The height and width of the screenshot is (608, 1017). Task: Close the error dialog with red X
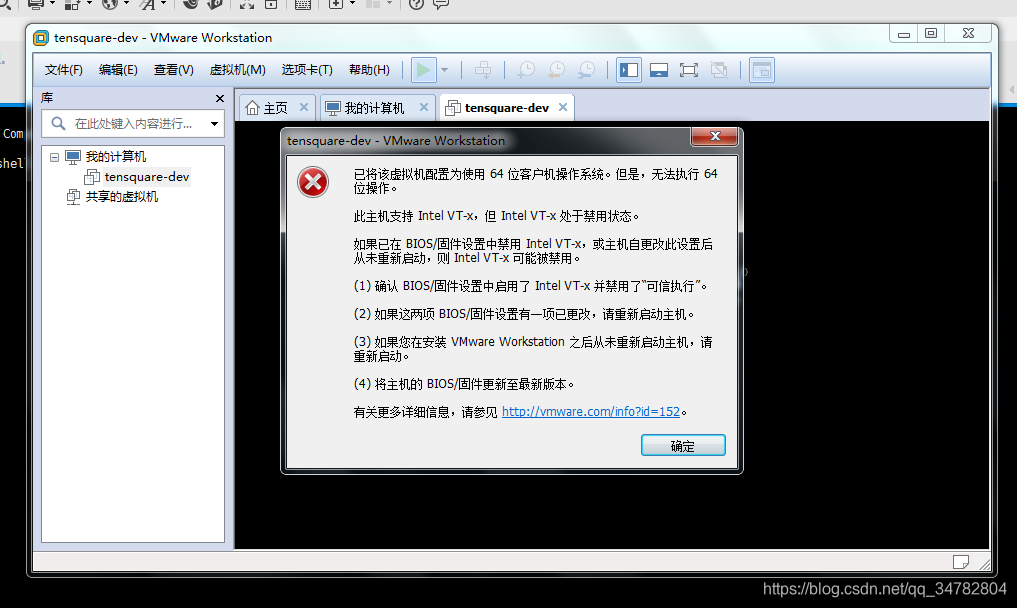(715, 136)
